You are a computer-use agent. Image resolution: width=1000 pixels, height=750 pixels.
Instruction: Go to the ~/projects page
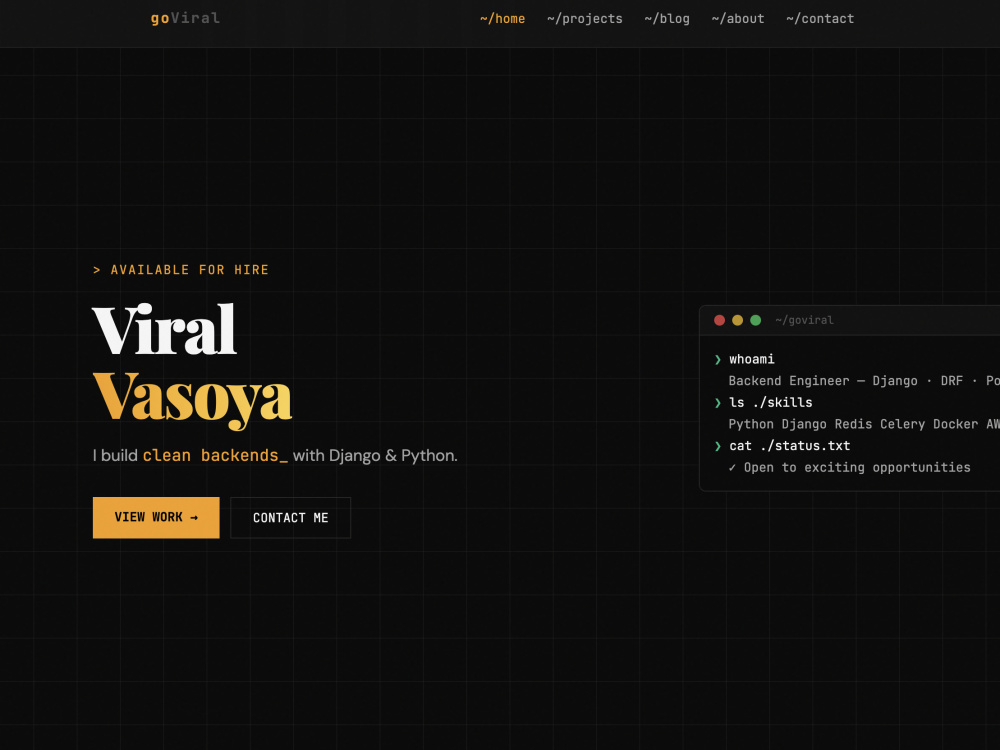point(585,19)
